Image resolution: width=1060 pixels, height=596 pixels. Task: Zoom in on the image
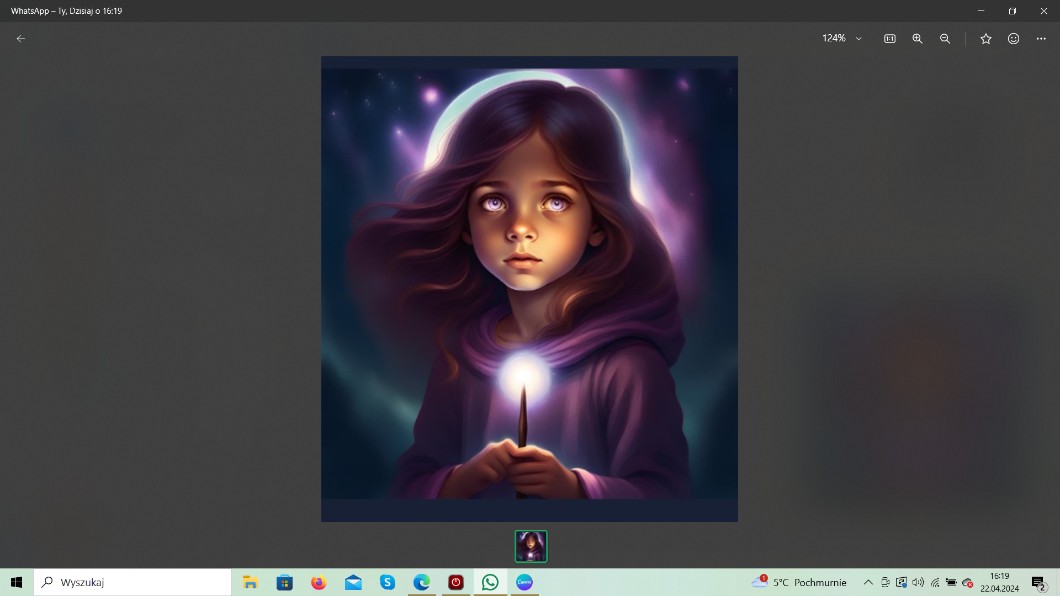pos(917,38)
